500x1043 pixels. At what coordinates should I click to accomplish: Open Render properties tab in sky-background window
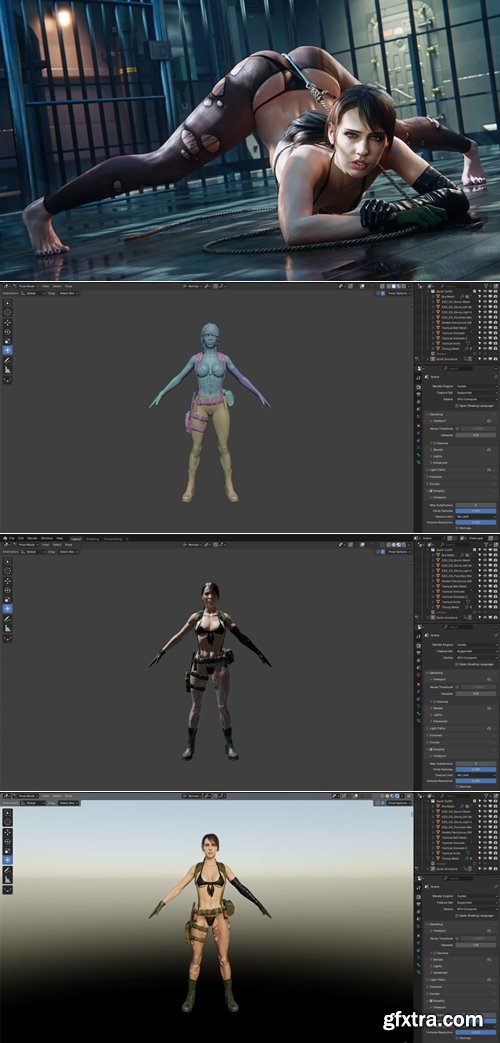click(418, 896)
